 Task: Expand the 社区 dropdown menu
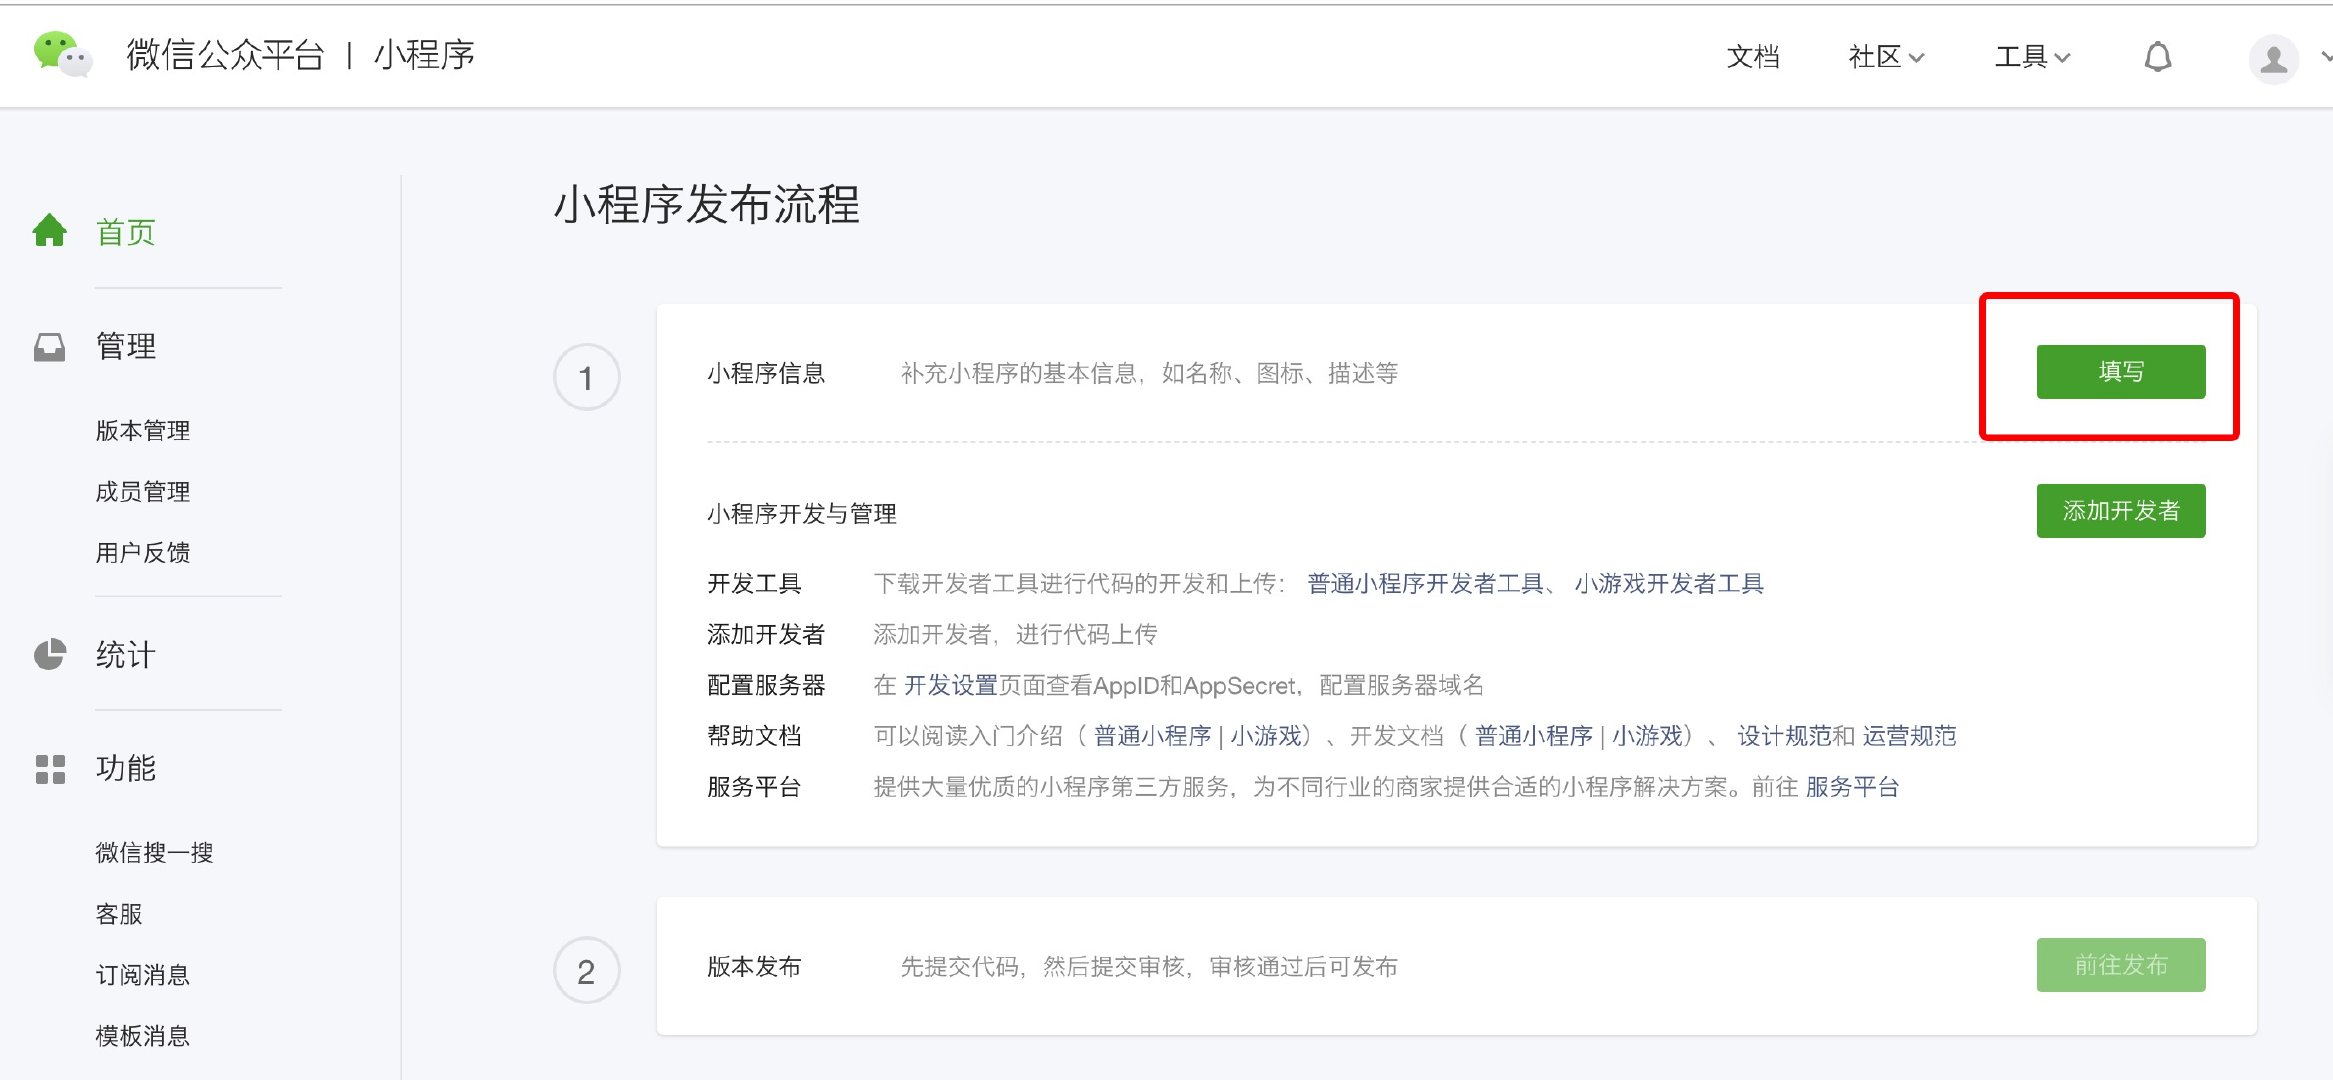1885,57
